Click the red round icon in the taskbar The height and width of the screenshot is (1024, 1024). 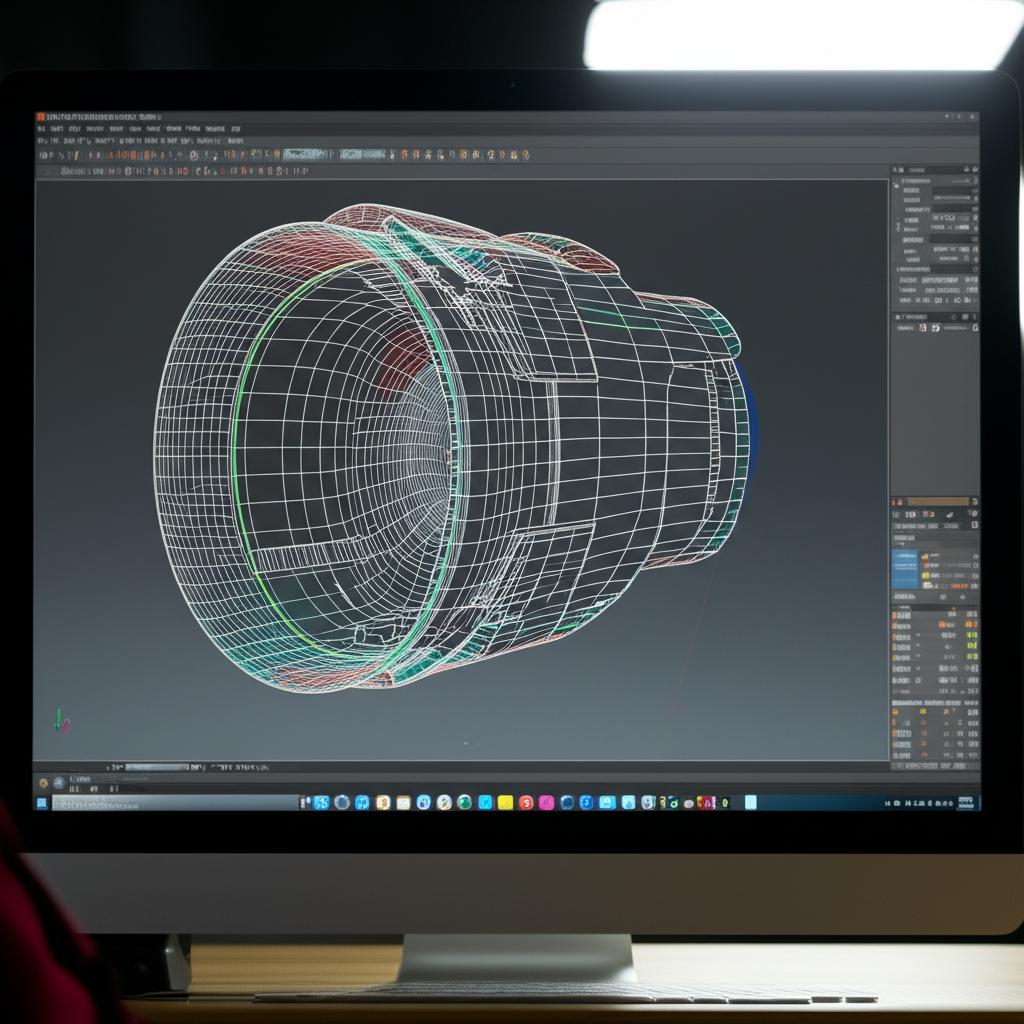pyautogui.click(x=526, y=802)
